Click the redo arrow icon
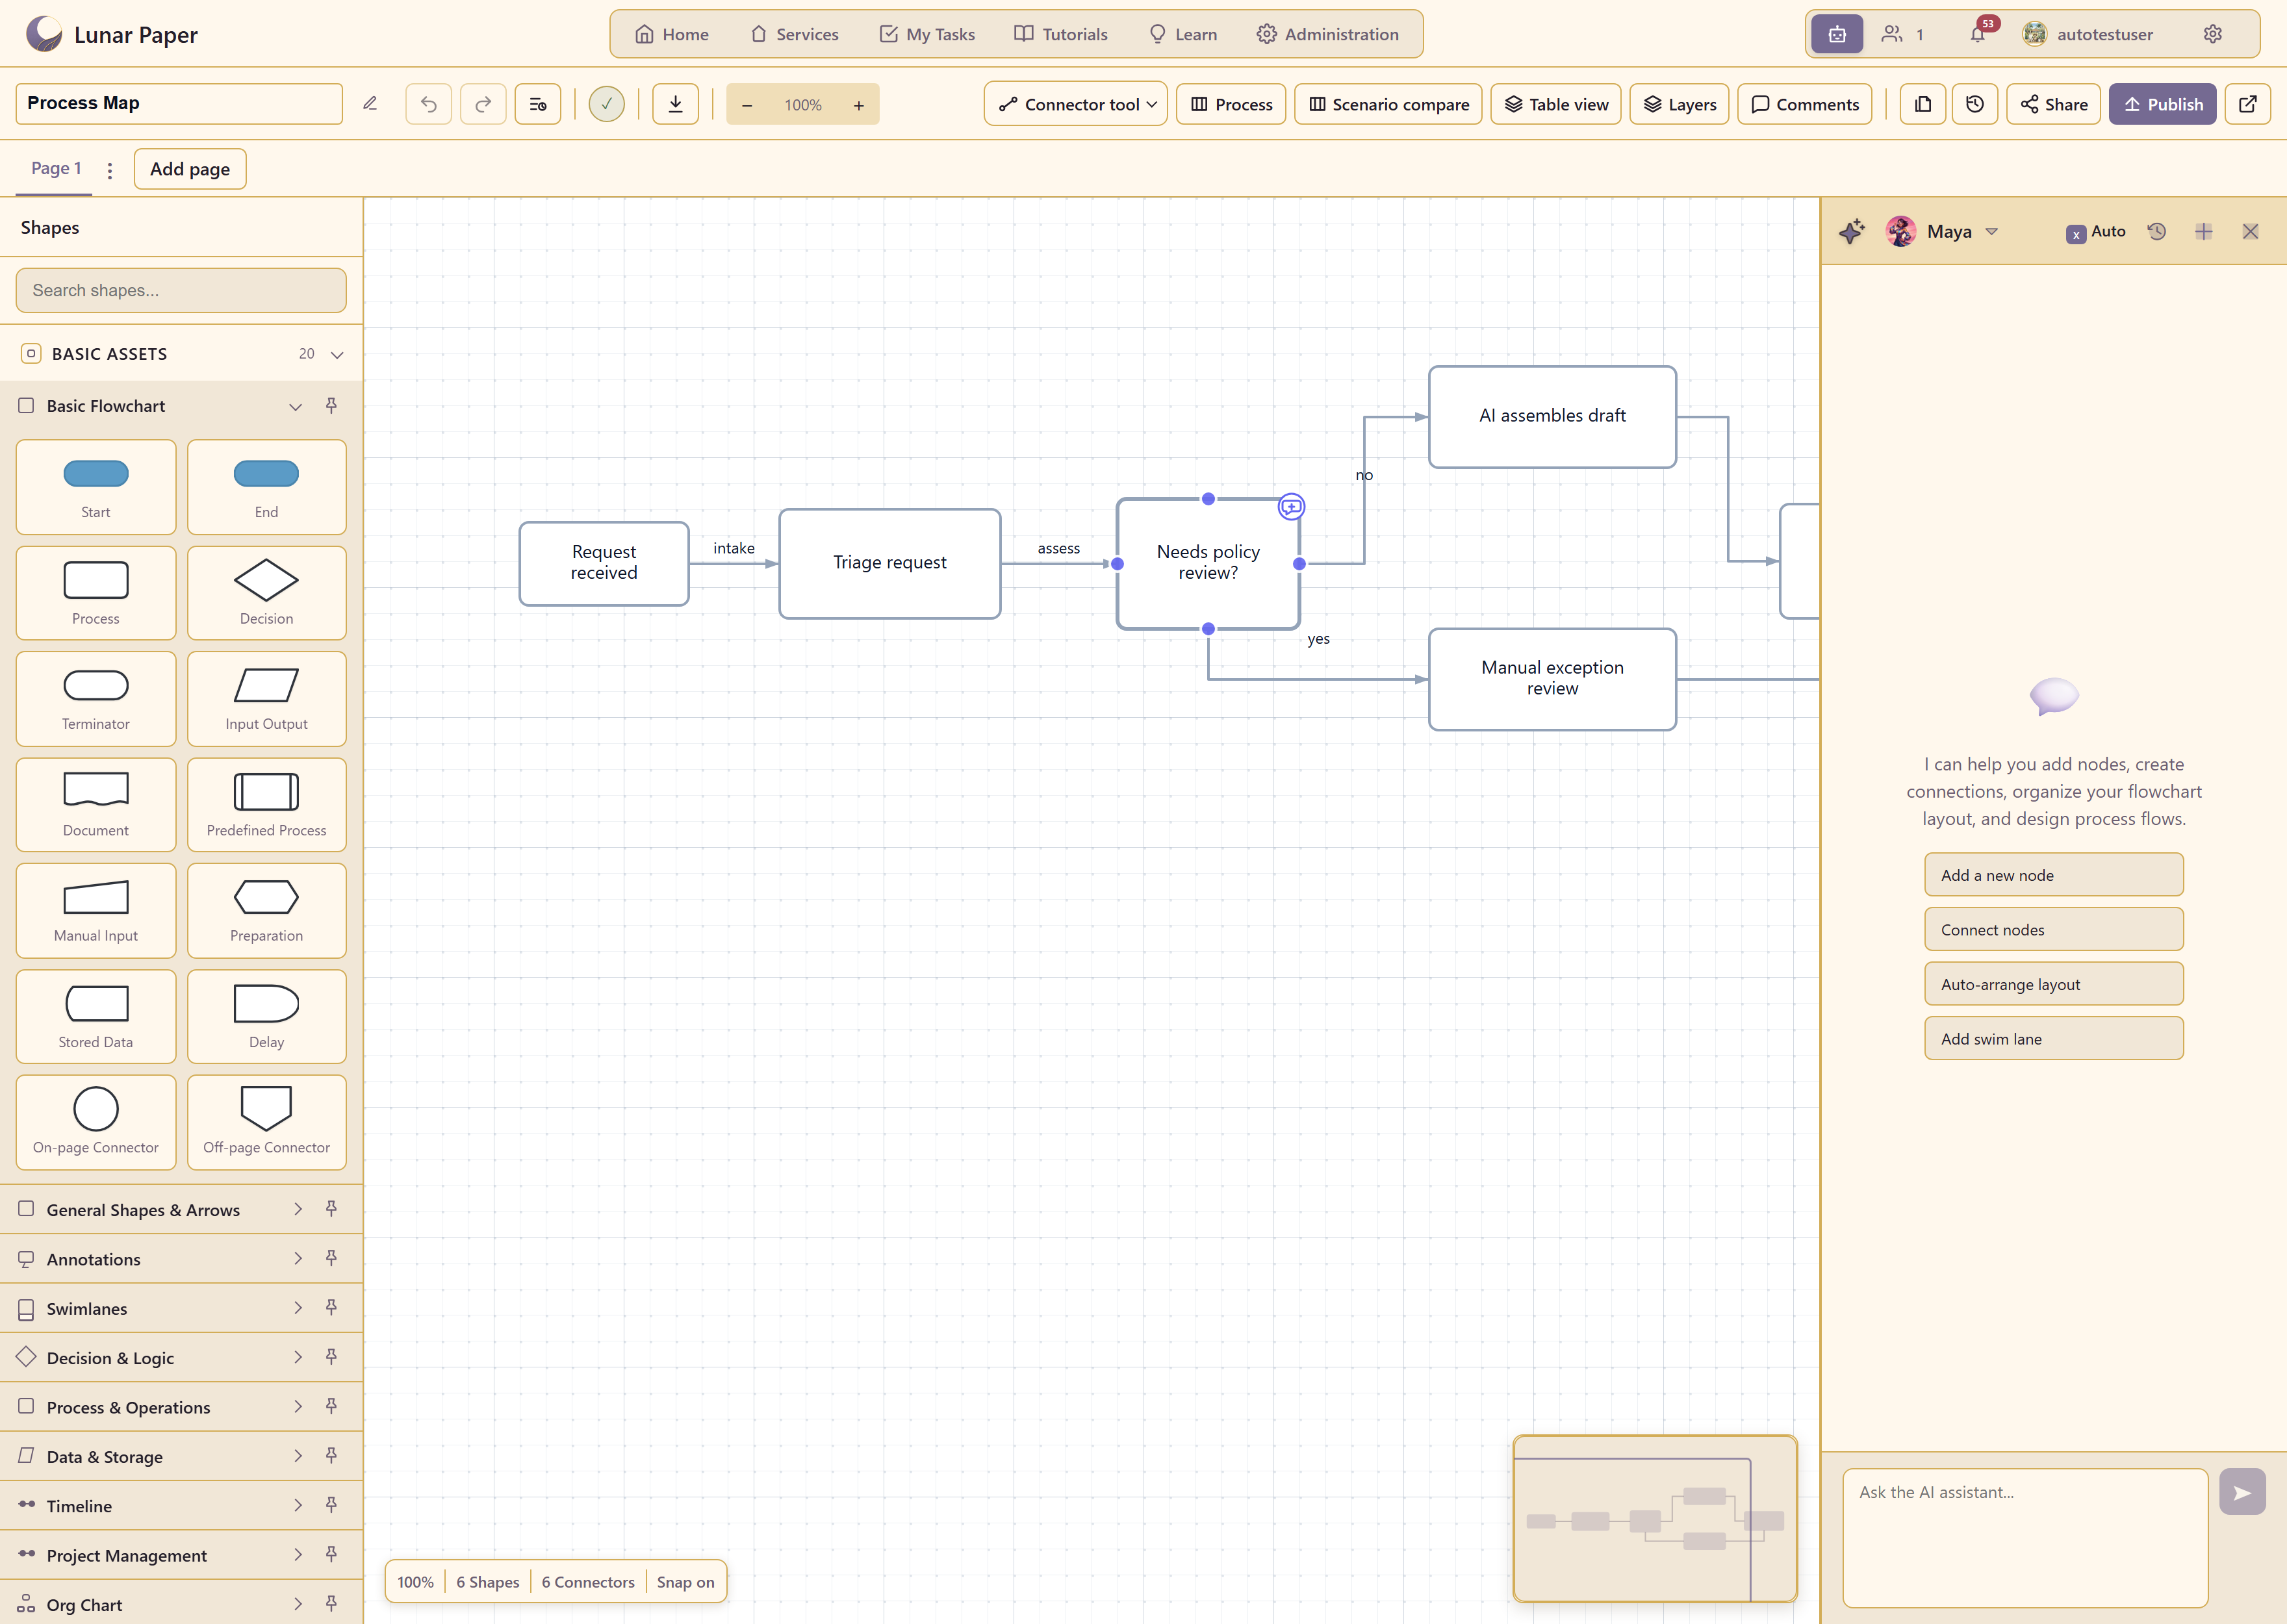Image resolution: width=2287 pixels, height=1624 pixels. click(483, 104)
